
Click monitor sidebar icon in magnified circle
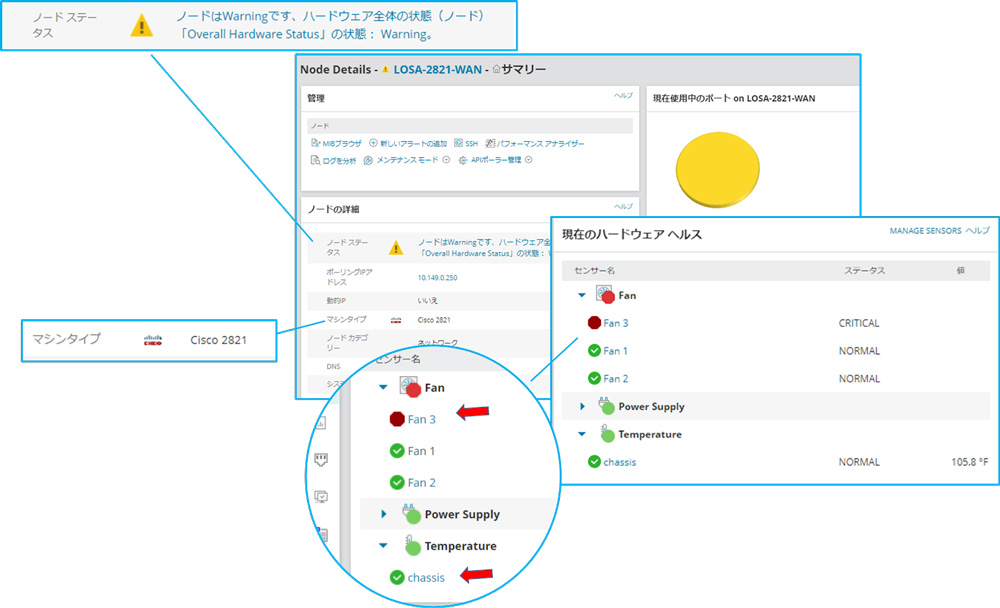[321, 496]
